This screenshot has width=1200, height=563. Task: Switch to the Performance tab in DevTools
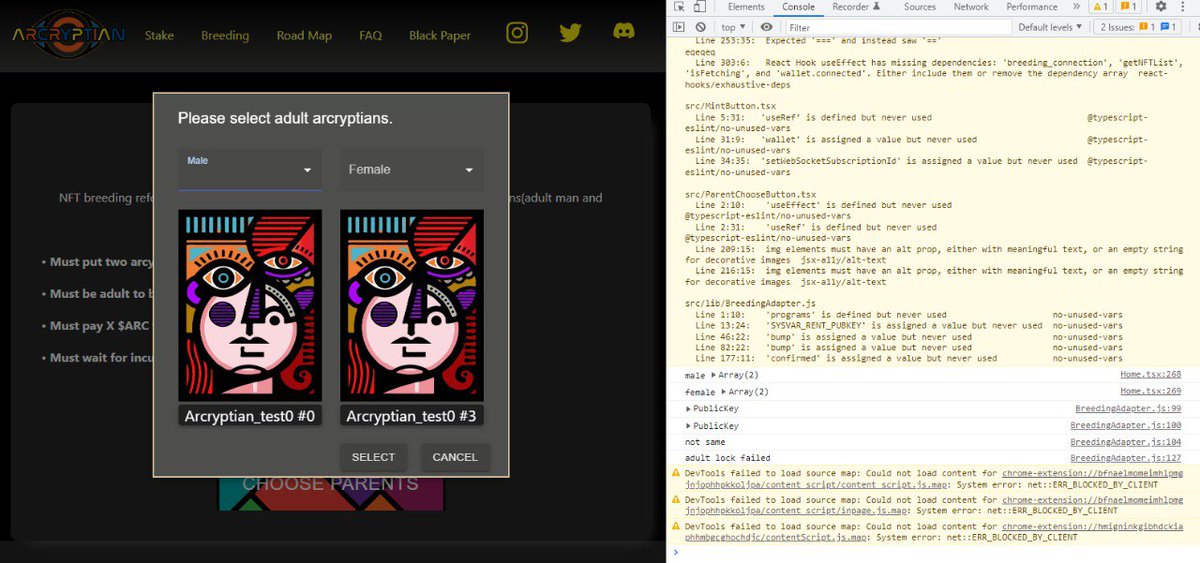[1032, 7]
